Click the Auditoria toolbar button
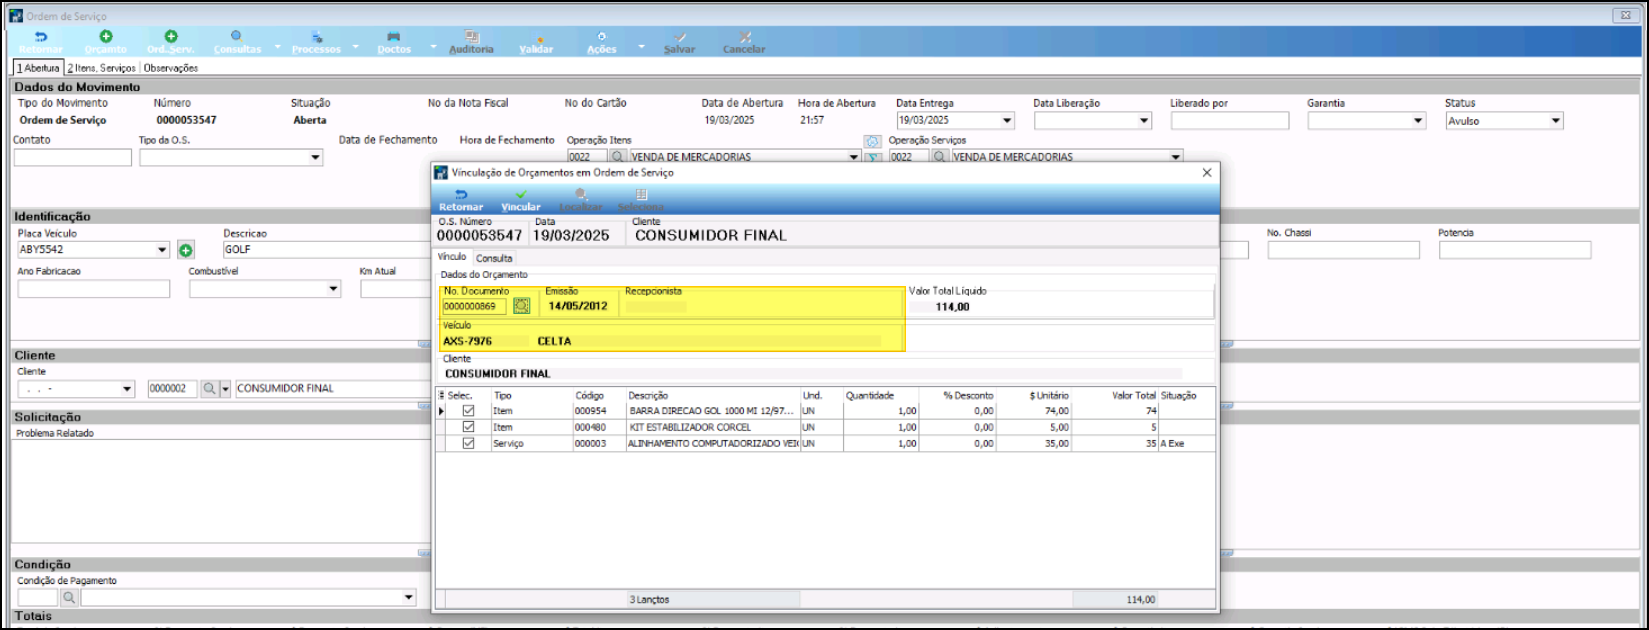Viewport: 1649px width, 630px height. [471, 42]
